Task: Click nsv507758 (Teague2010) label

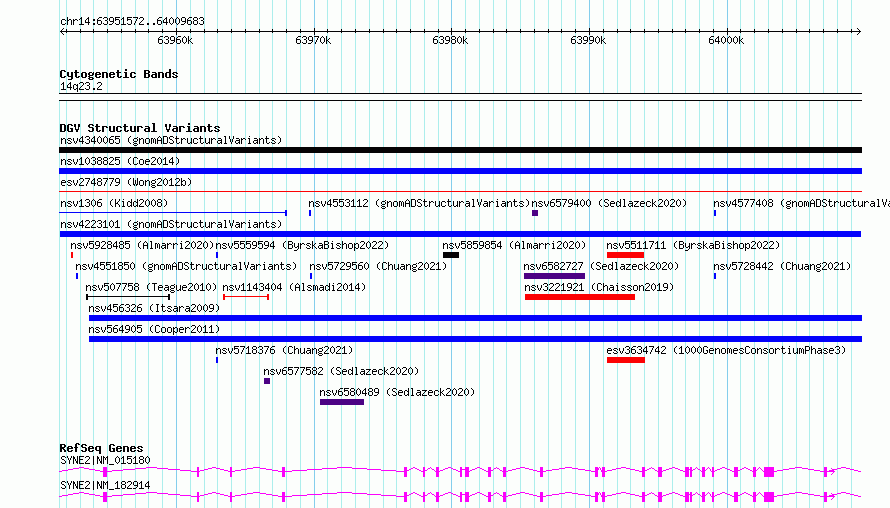Action: click(x=151, y=287)
